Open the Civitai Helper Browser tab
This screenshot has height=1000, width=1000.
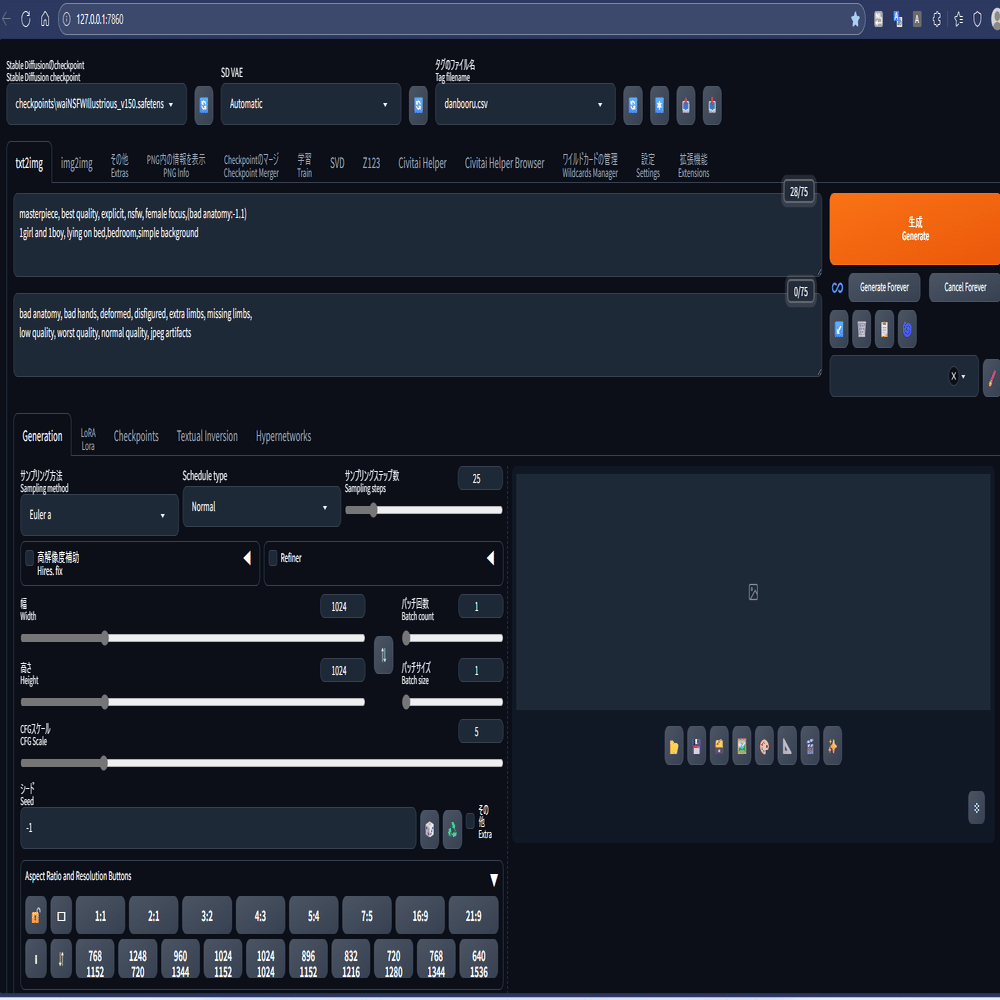click(x=504, y=163)
